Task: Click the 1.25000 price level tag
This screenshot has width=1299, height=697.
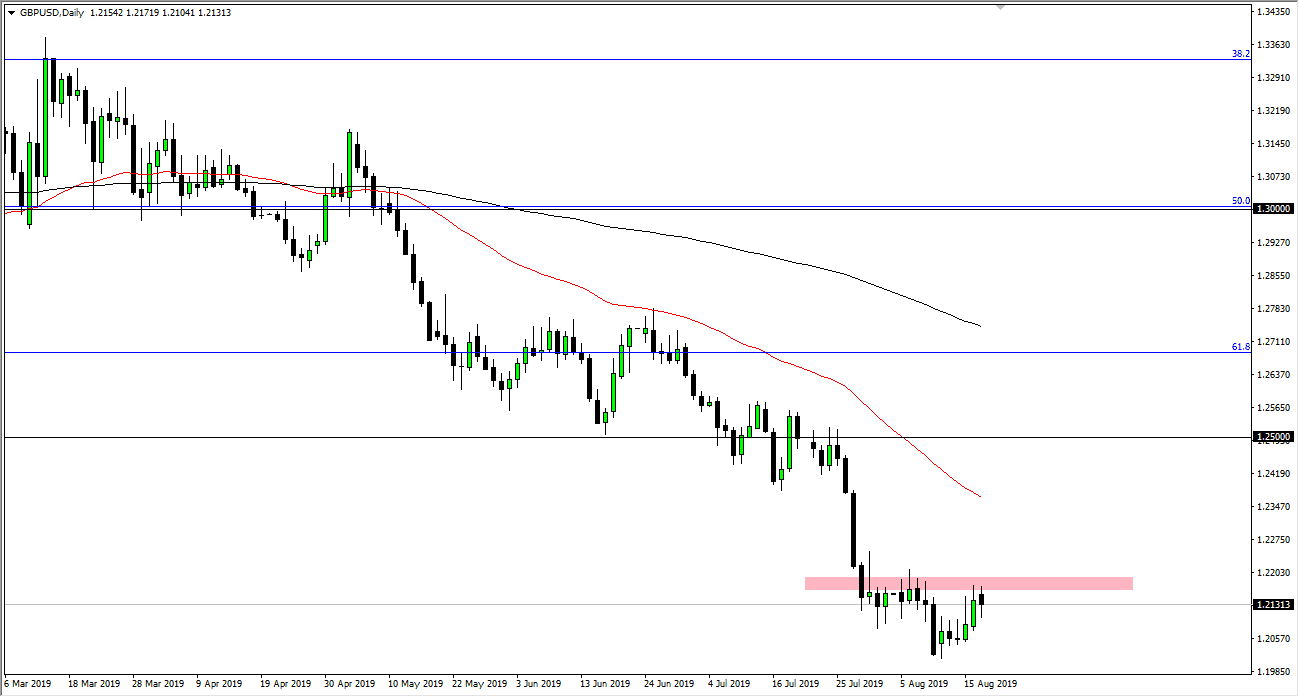Action: point(1276,437)
